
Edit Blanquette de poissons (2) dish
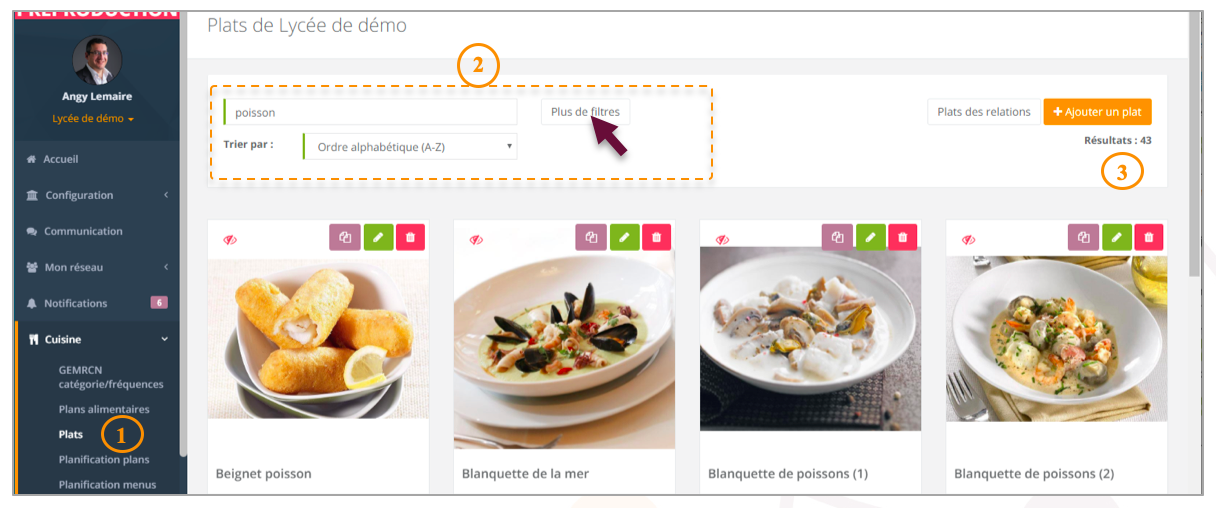1116,237
